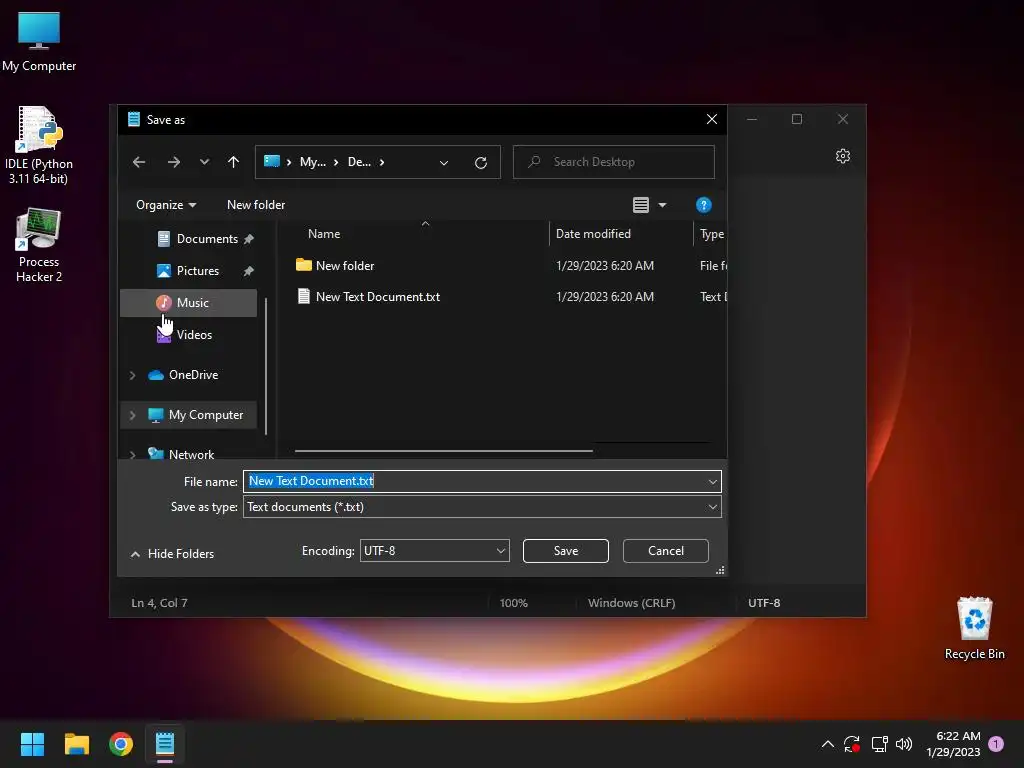Select Videos in navigation pane

tap(194, 334)
